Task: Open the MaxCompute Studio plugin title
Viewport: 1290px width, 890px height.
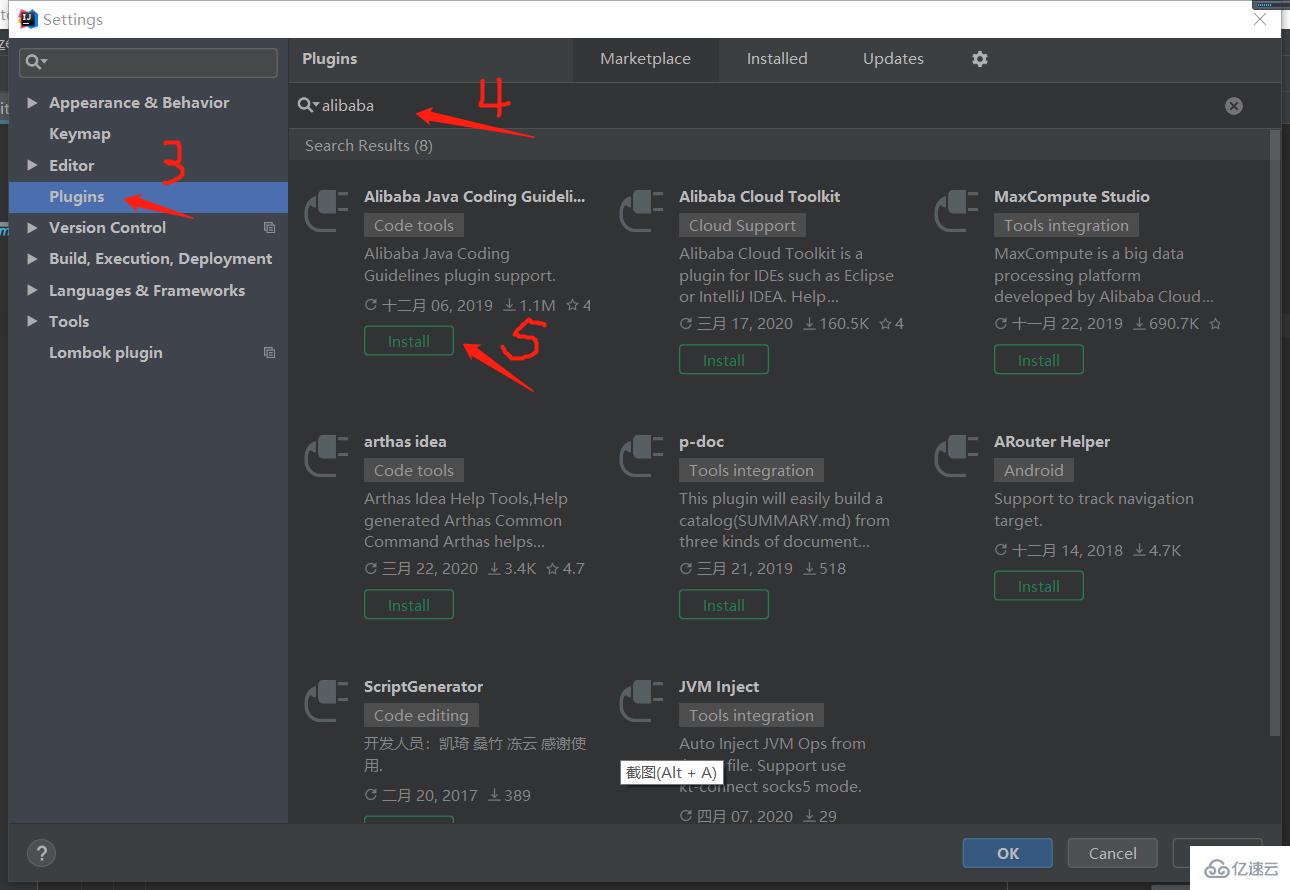Action: (1072, 197)
